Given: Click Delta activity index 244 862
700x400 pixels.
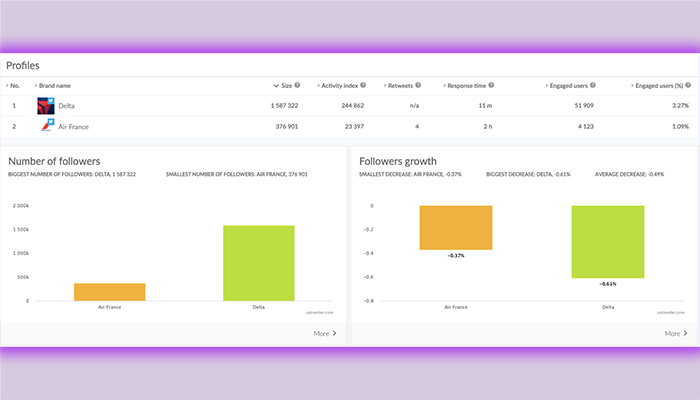Looking at the screenshot, I should (x=353, y=106).
